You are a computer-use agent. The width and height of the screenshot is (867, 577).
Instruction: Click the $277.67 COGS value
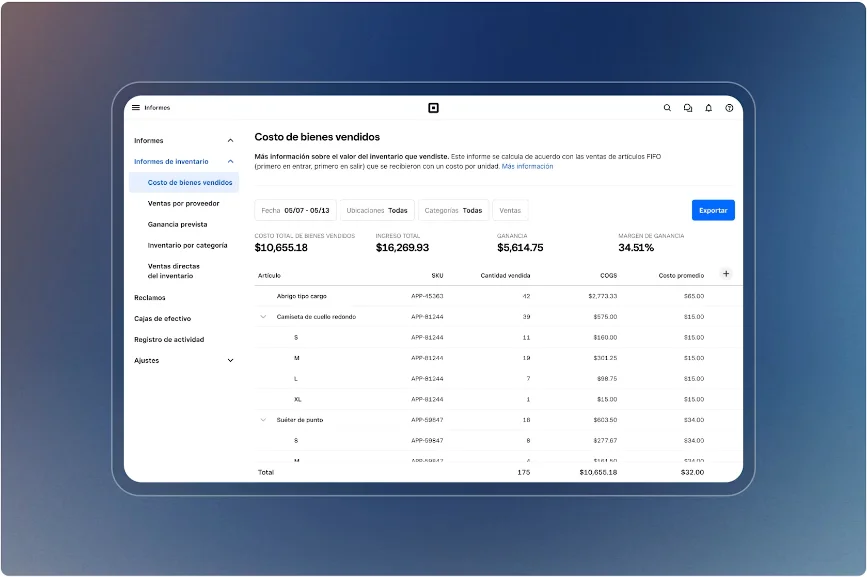pyautogui.click(x=605, y=440)
